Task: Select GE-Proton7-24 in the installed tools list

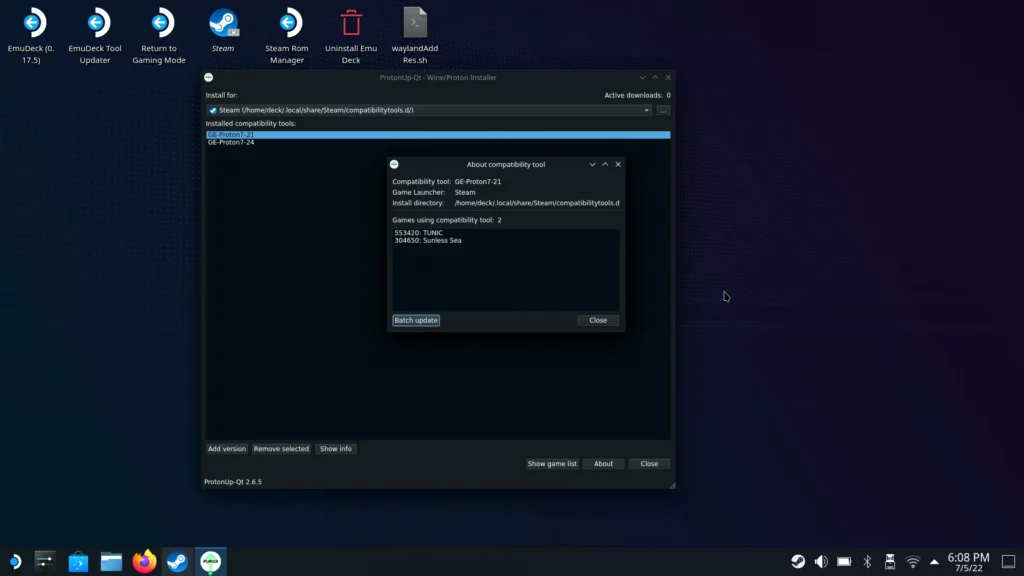Action: pyautogui.click(x=438, y=142)
